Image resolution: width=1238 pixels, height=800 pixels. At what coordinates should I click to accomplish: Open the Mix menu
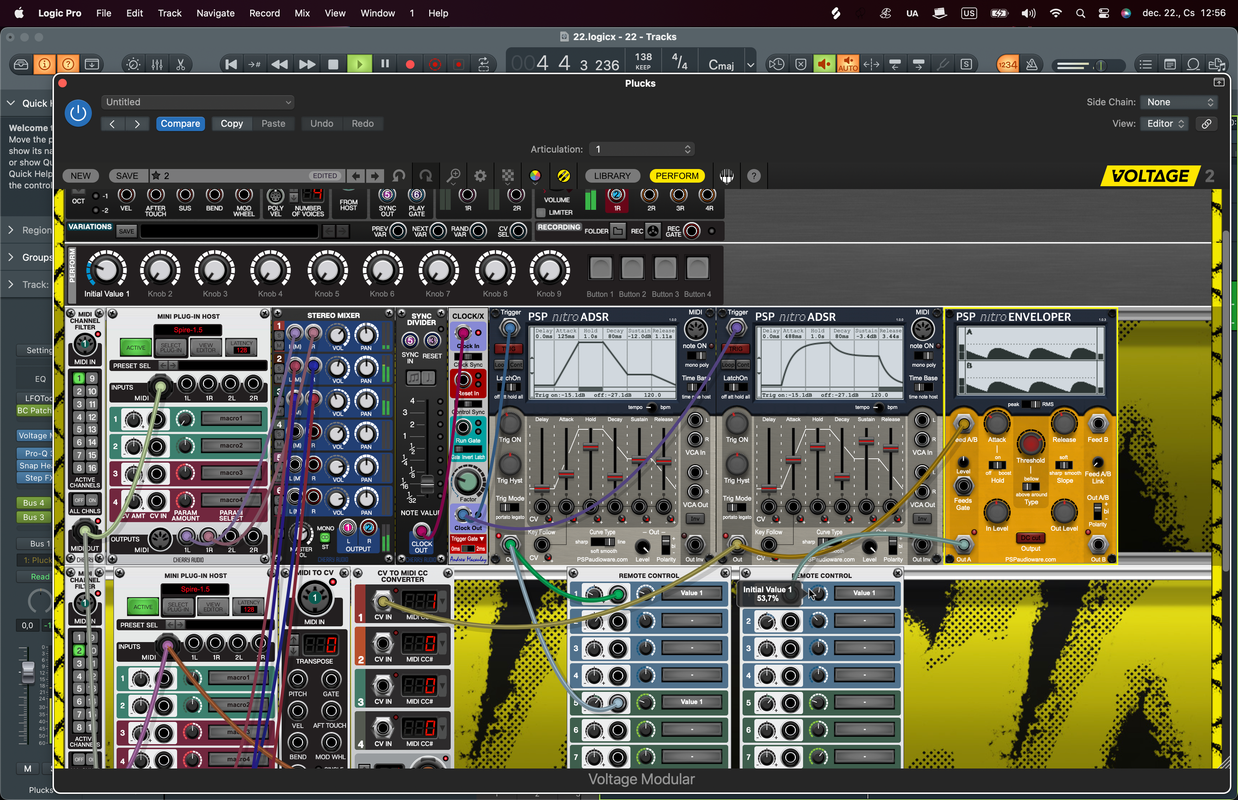point(302,13)
